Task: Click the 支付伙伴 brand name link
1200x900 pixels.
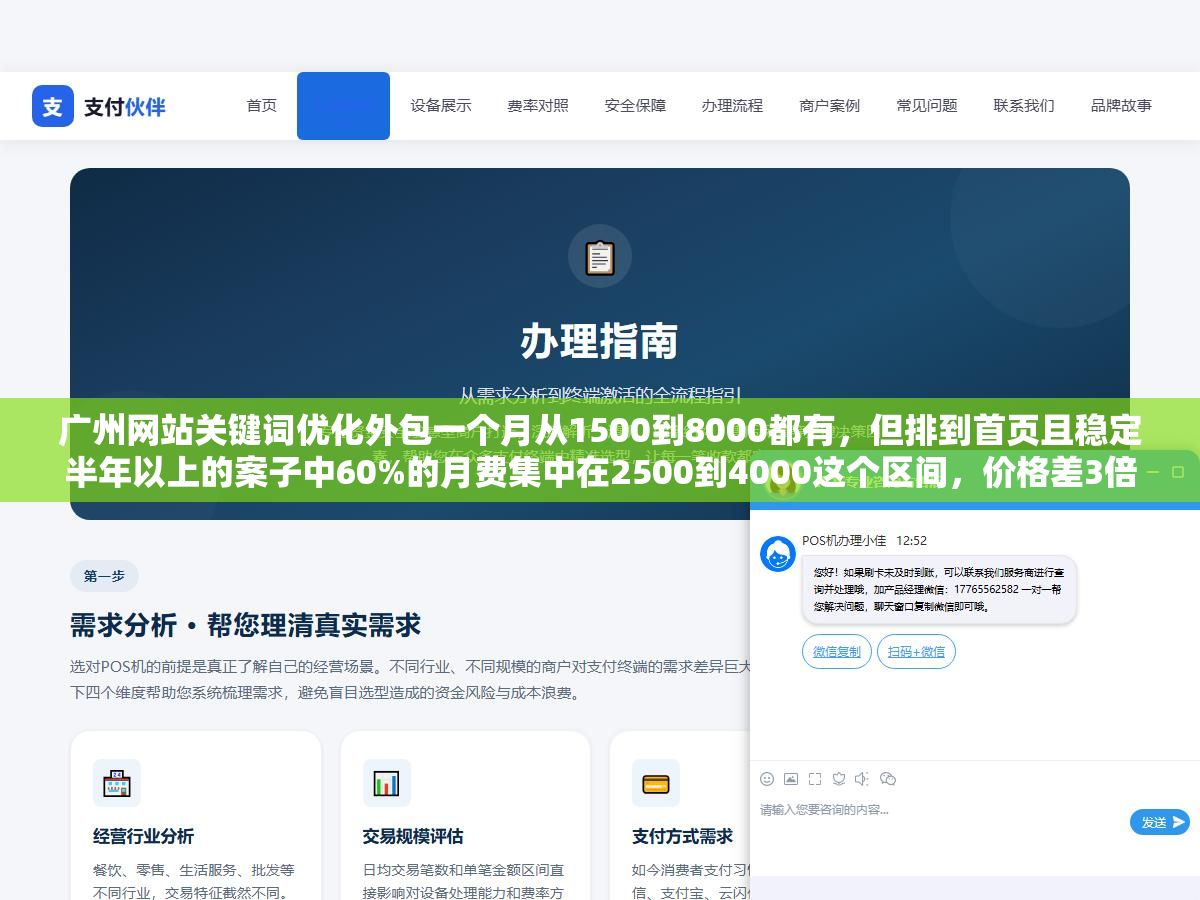Action: (125, 106)
